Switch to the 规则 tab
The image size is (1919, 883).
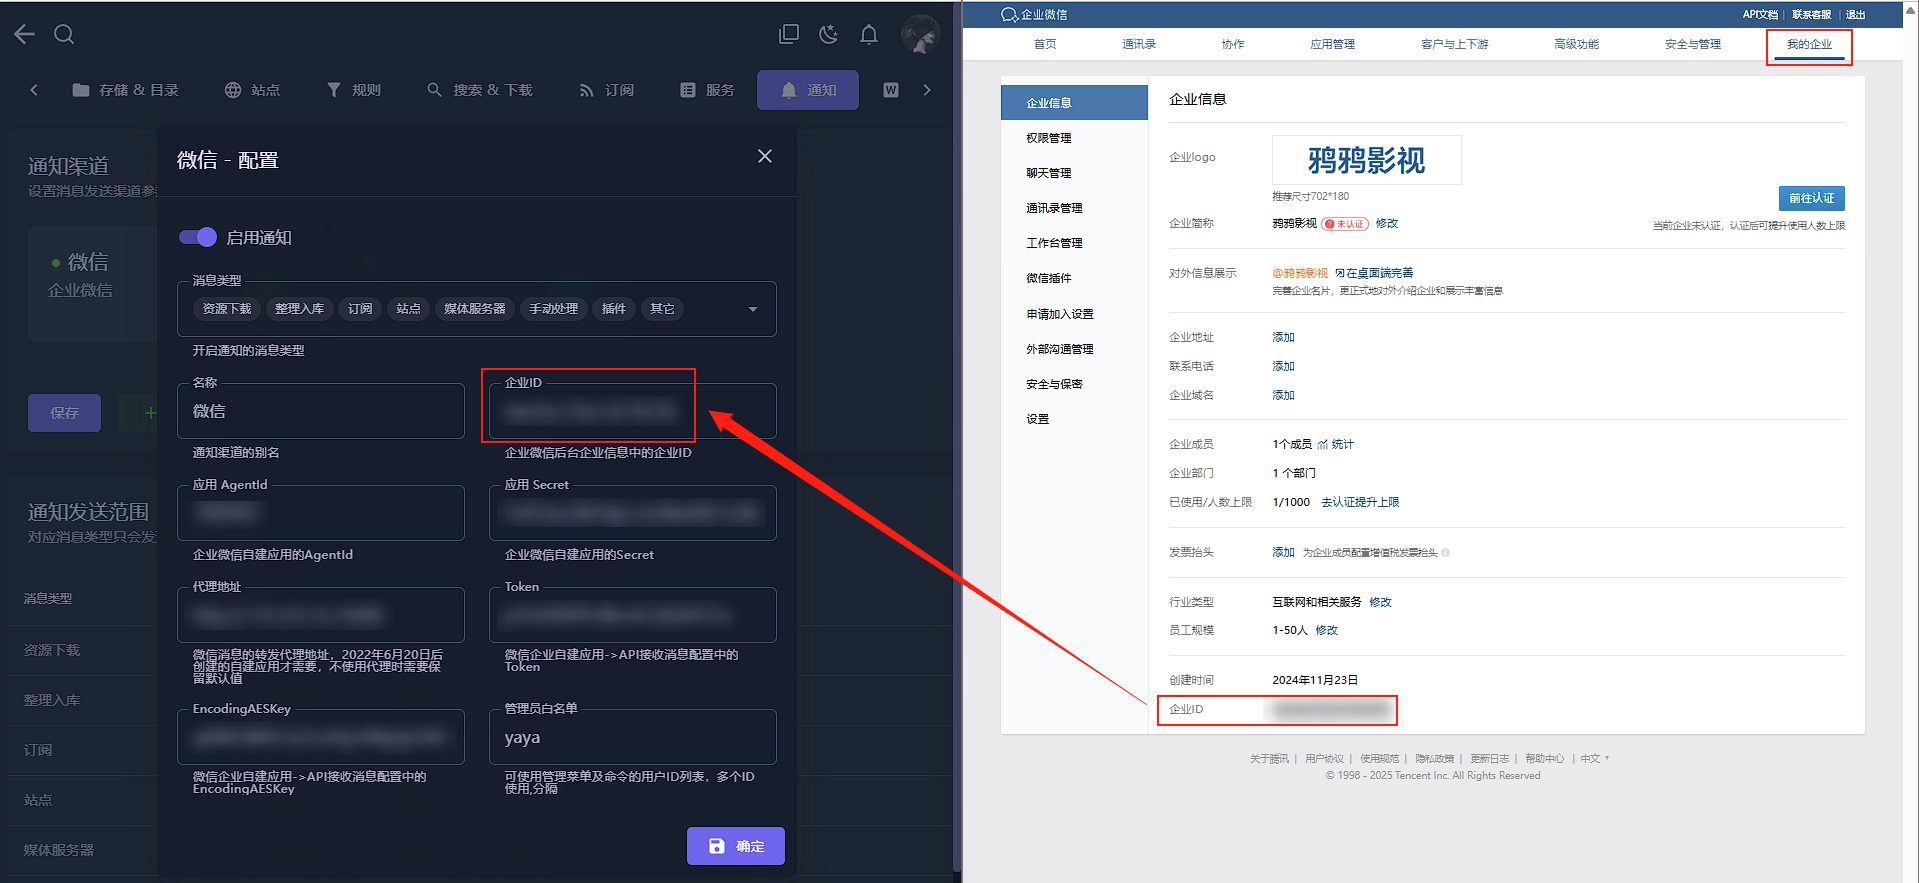click(x=354, y=90)
